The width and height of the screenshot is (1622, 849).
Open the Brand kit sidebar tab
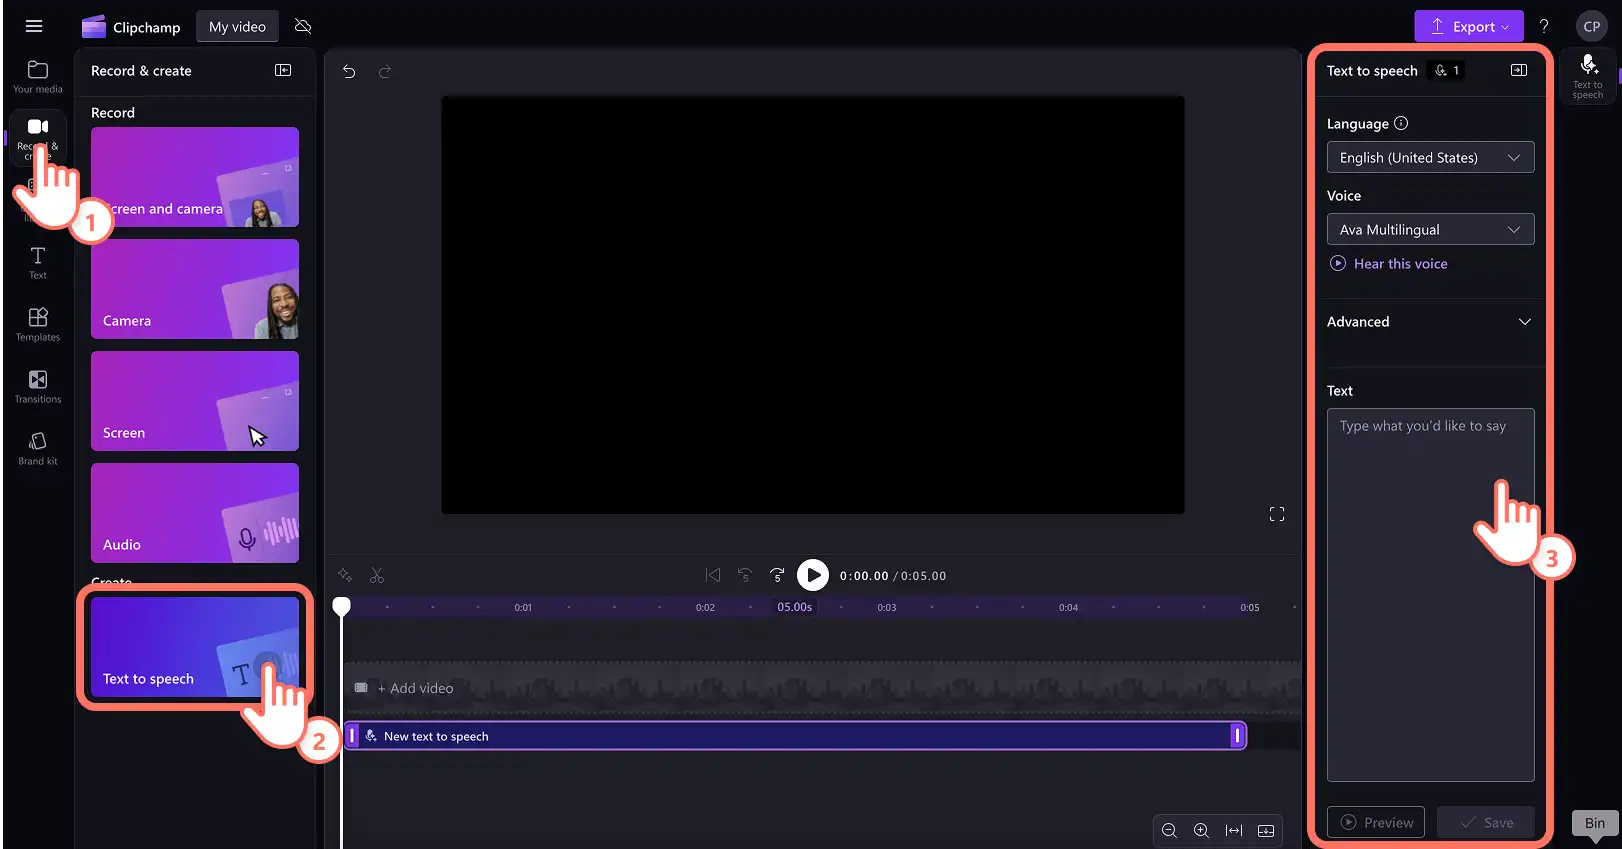(x=38, y=449)
